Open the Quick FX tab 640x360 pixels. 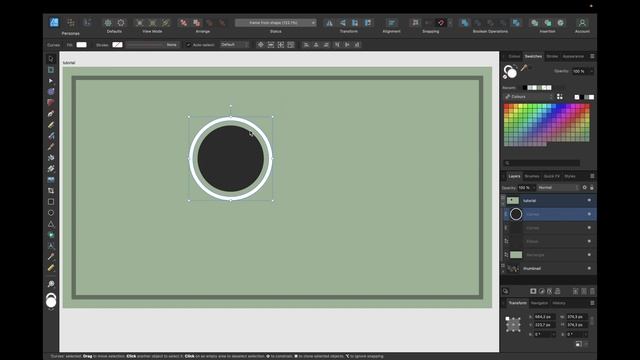coord(551,176)
